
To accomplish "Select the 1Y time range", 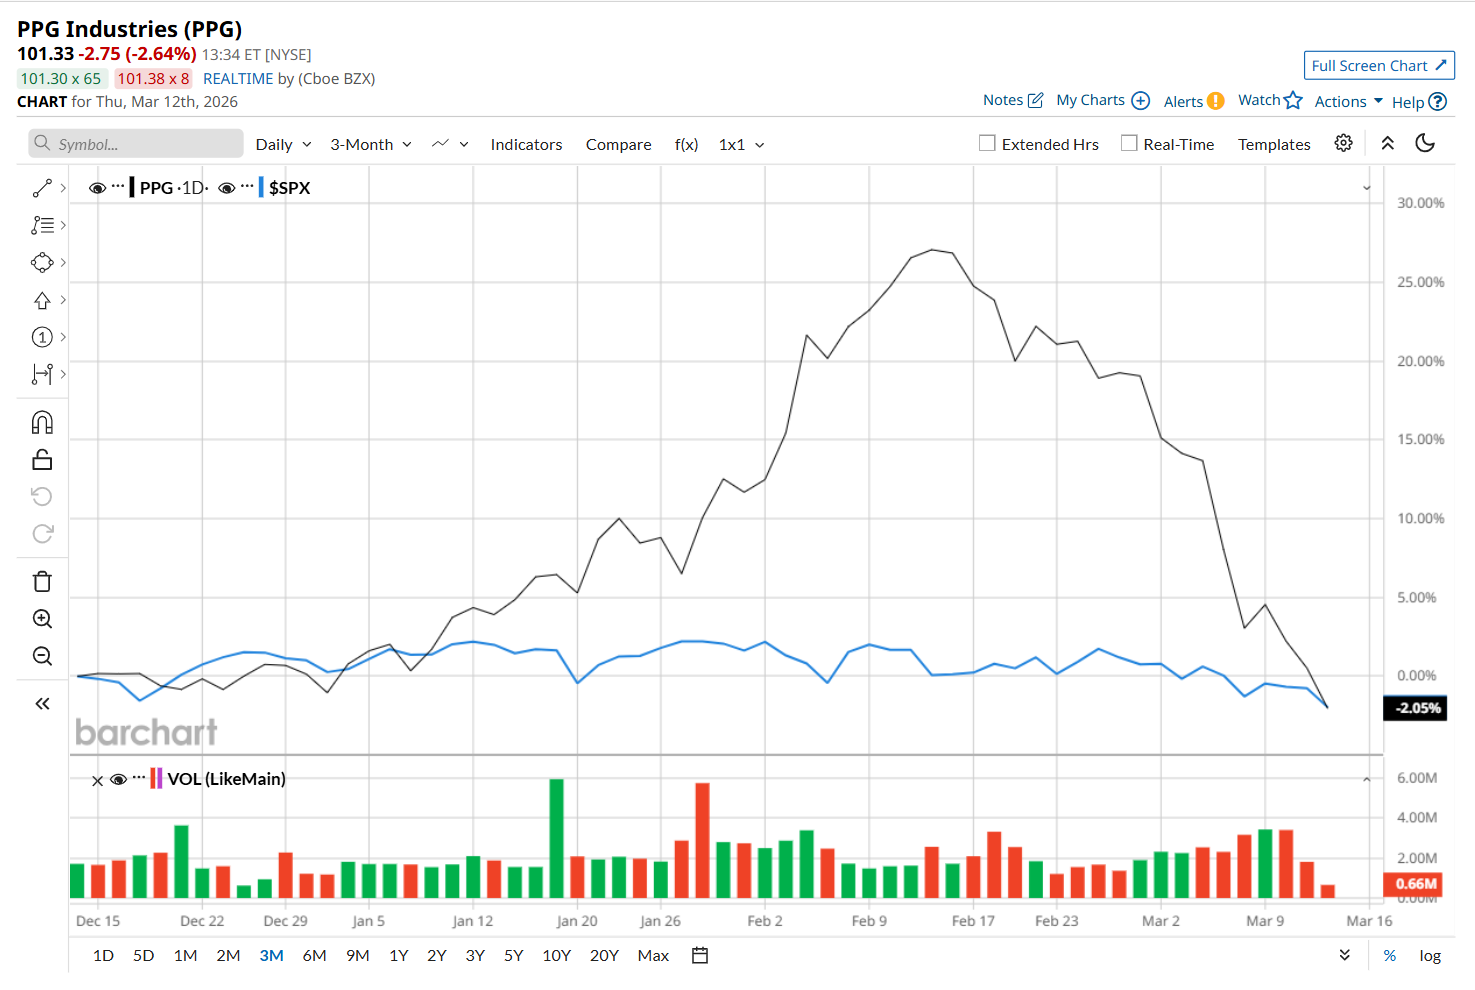I will click(x=399, y=955).
